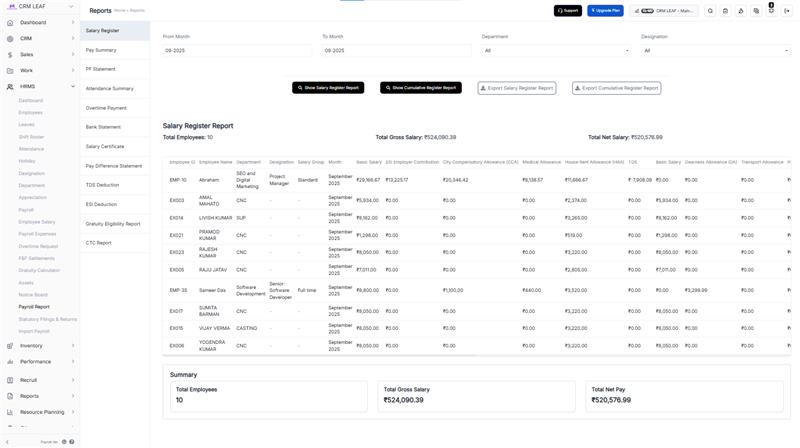800x448 pixels.
Task: Collapse sidebar using bottom-left arrow
Action: [x=7, y=442]
